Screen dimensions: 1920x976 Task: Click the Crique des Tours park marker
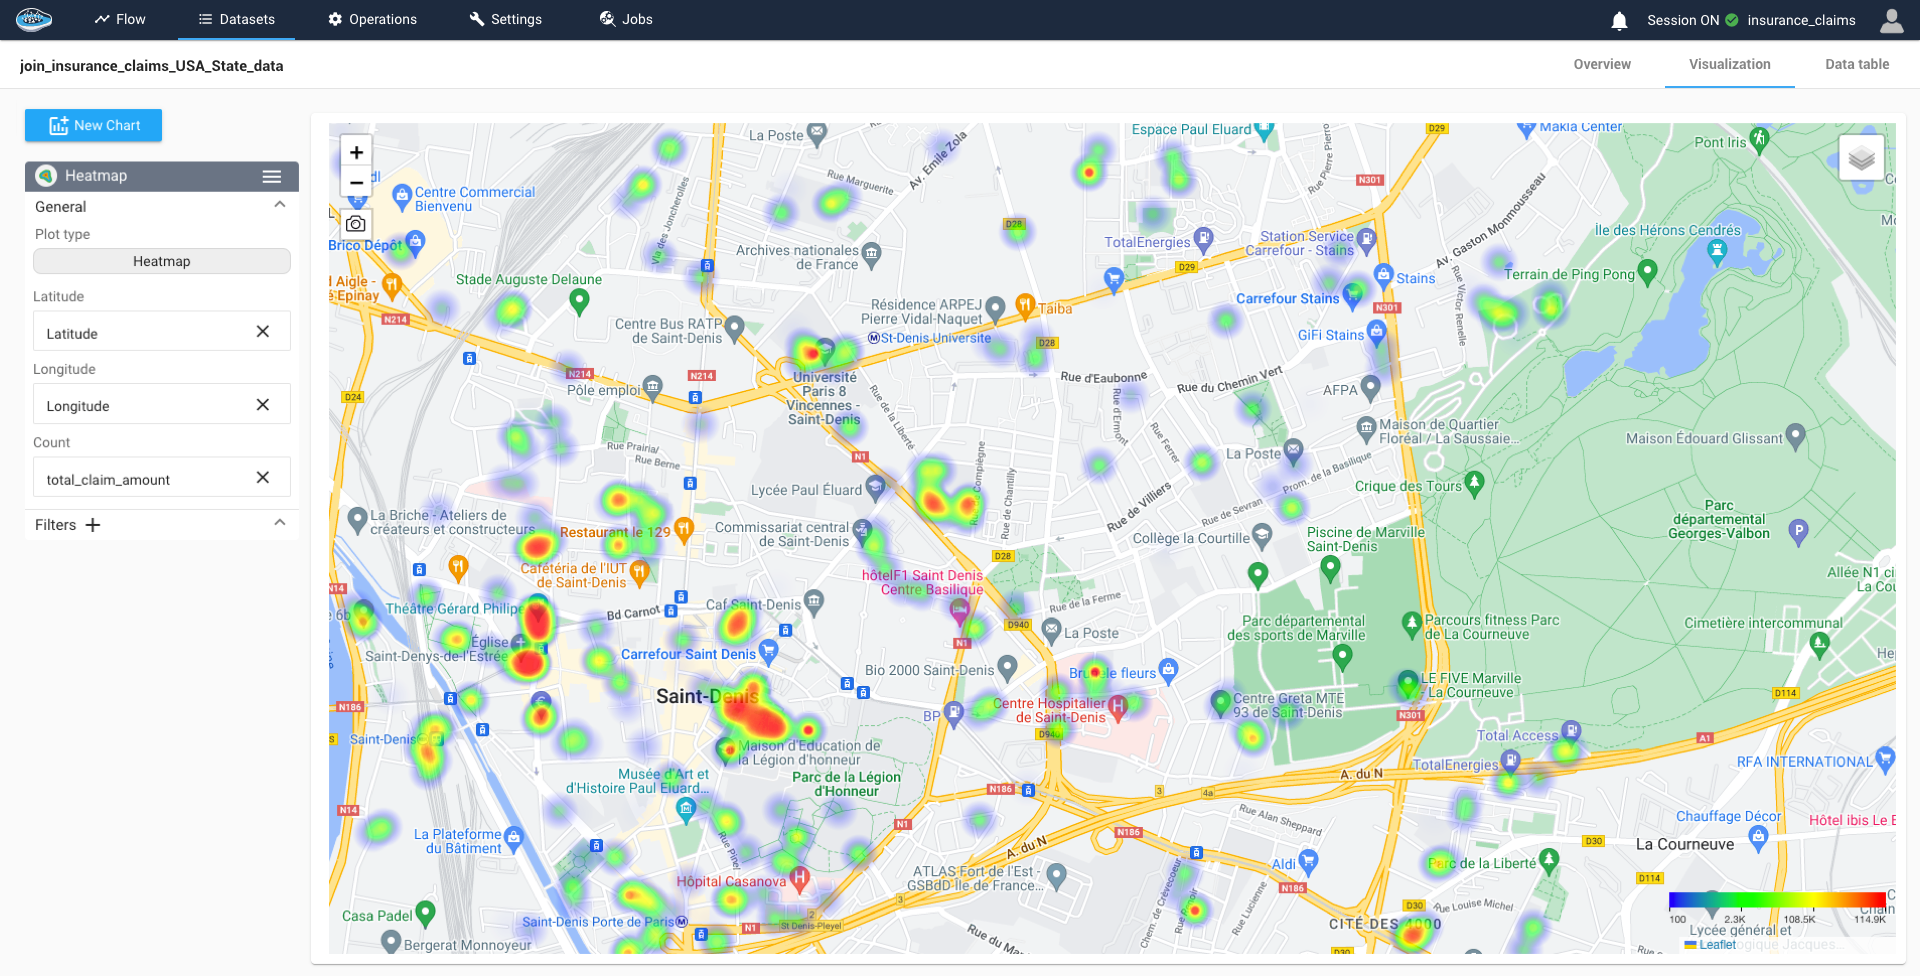1474,483
